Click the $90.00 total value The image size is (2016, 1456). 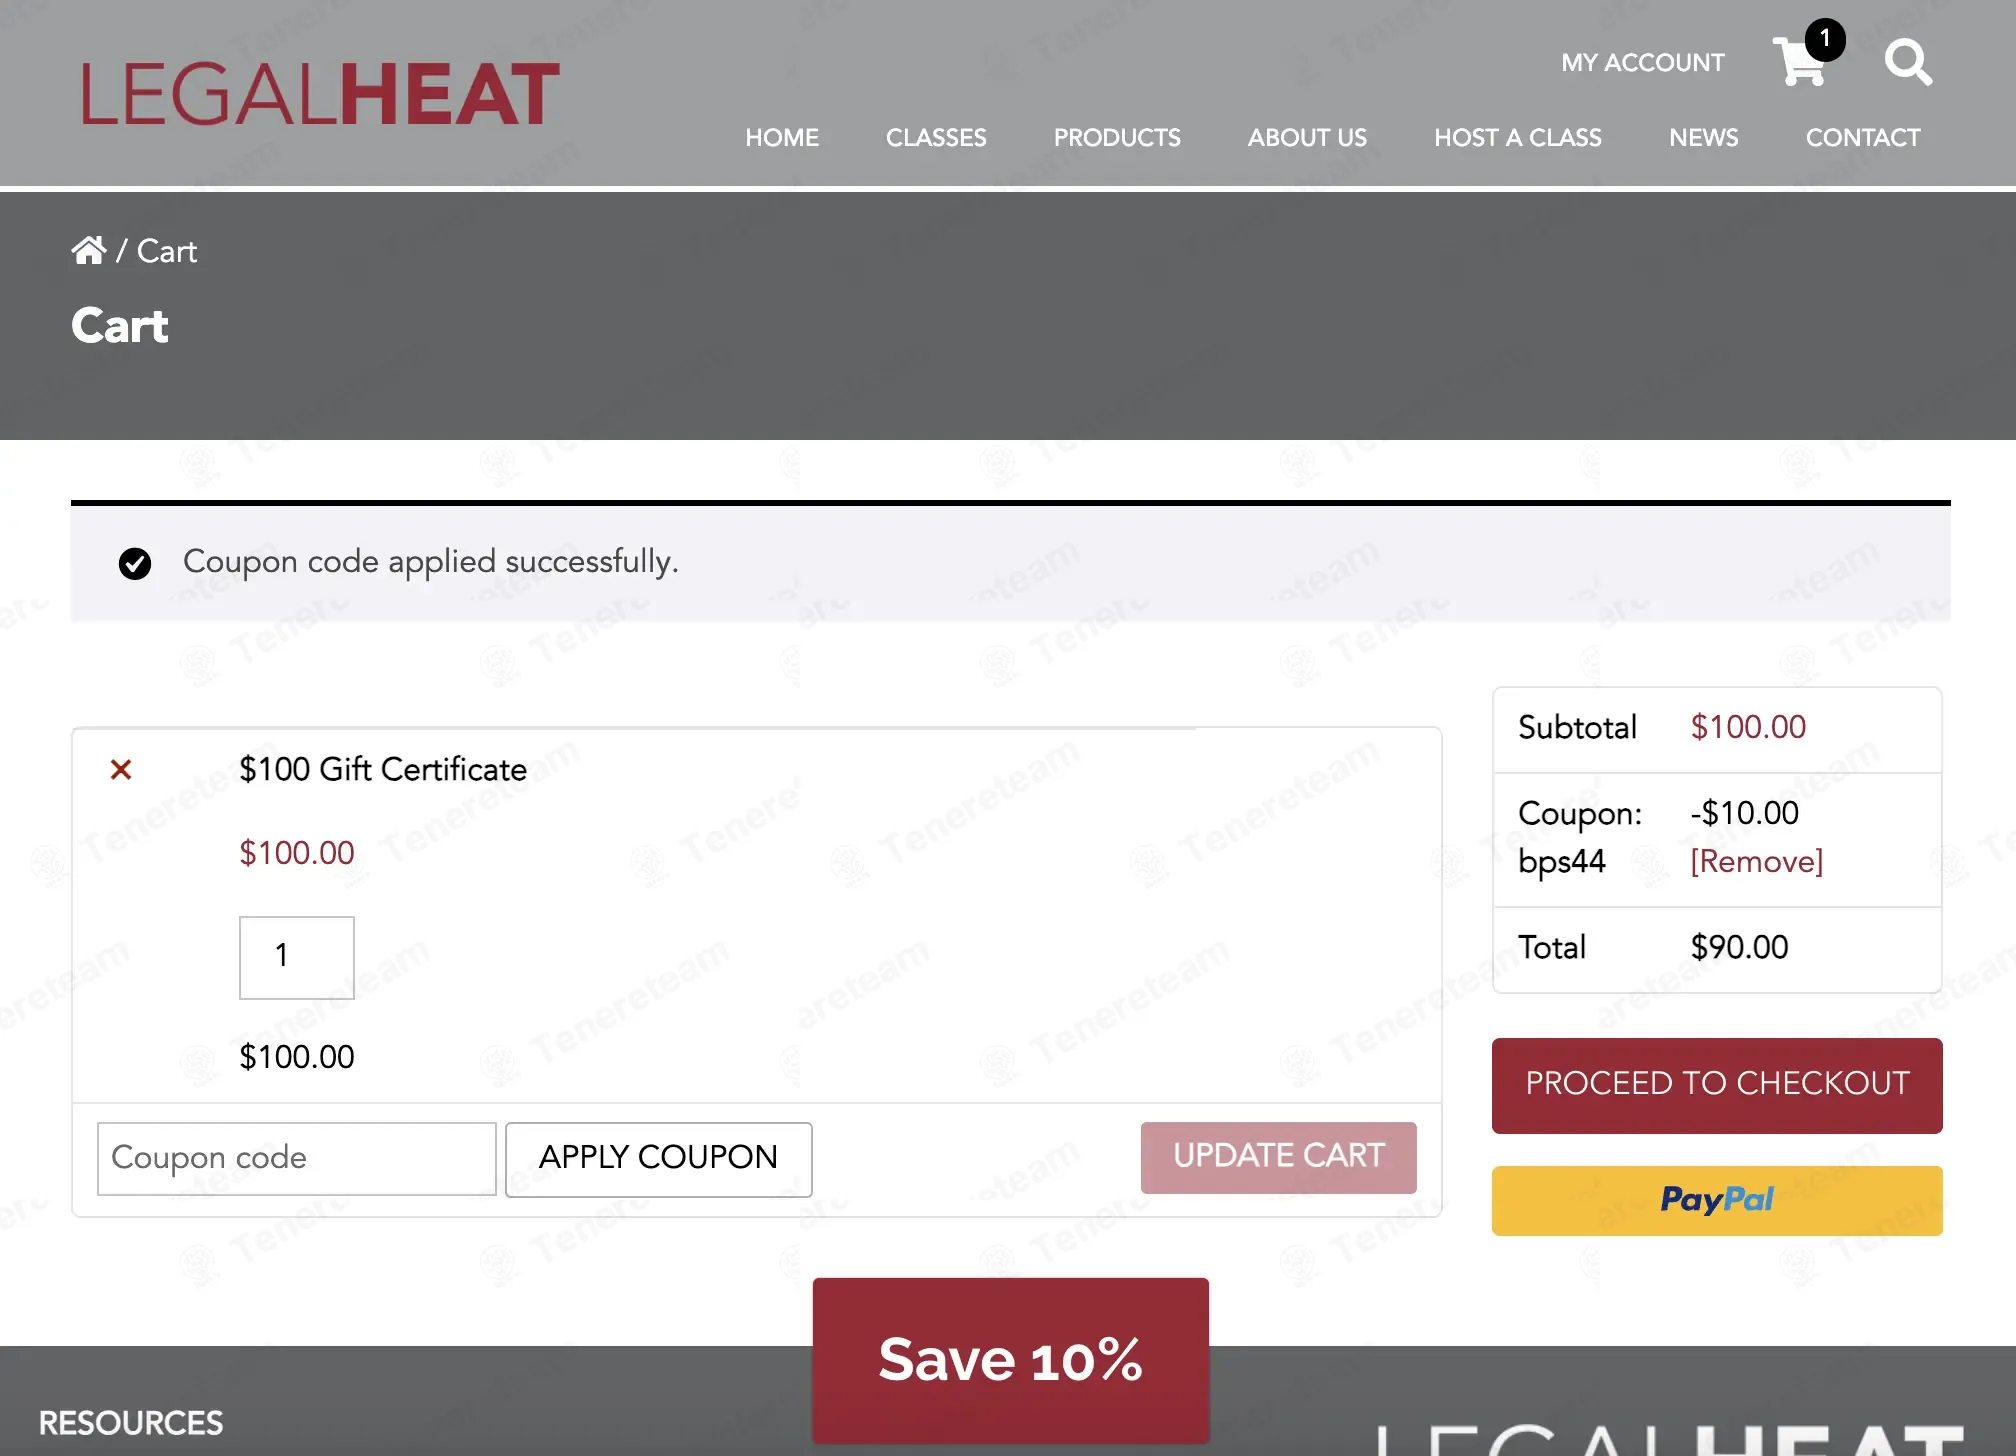(x=1740, y=947)
